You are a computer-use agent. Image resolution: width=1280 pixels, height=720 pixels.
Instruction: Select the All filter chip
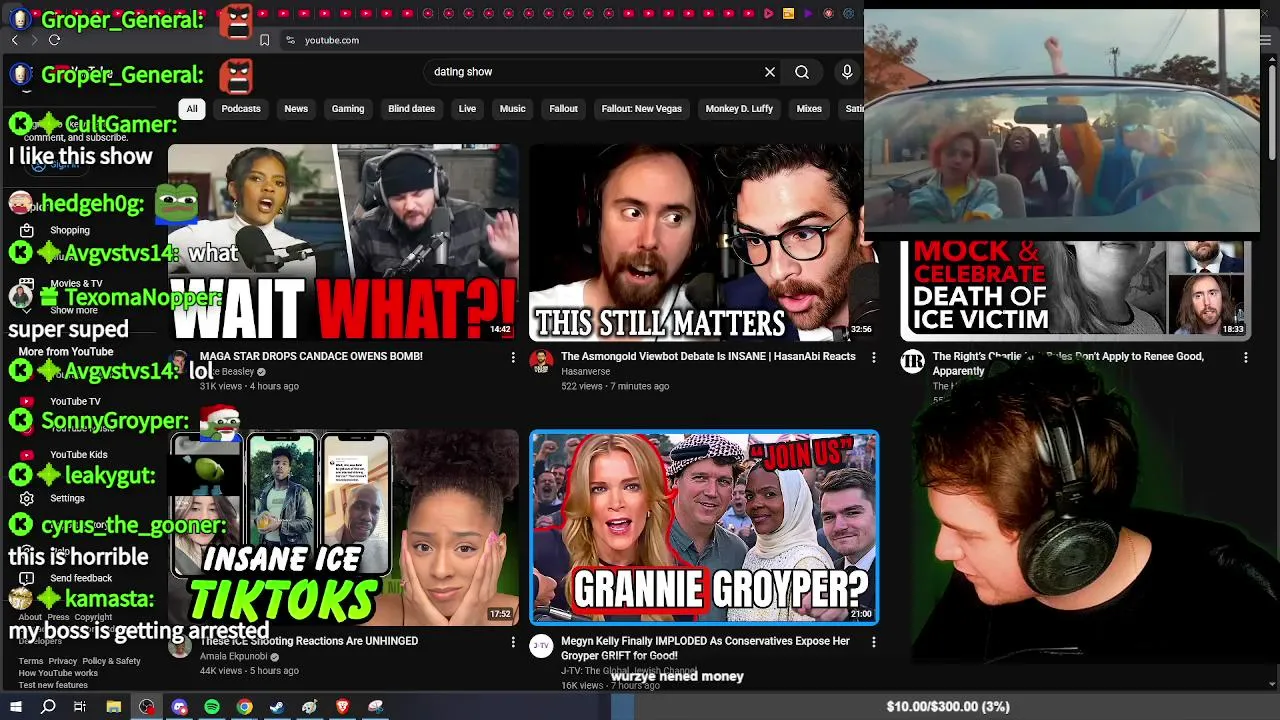point(192,108)
